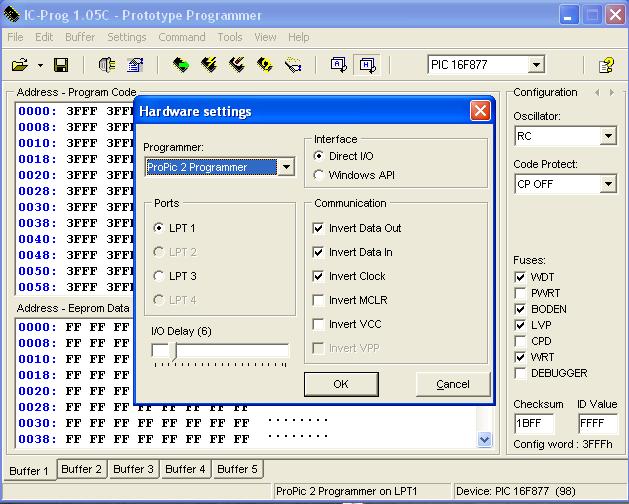Image resolution: width=629 pixels, height=504 pixels.
Task: Click the toolbar Help question mark icon
Action: [606, 65]
